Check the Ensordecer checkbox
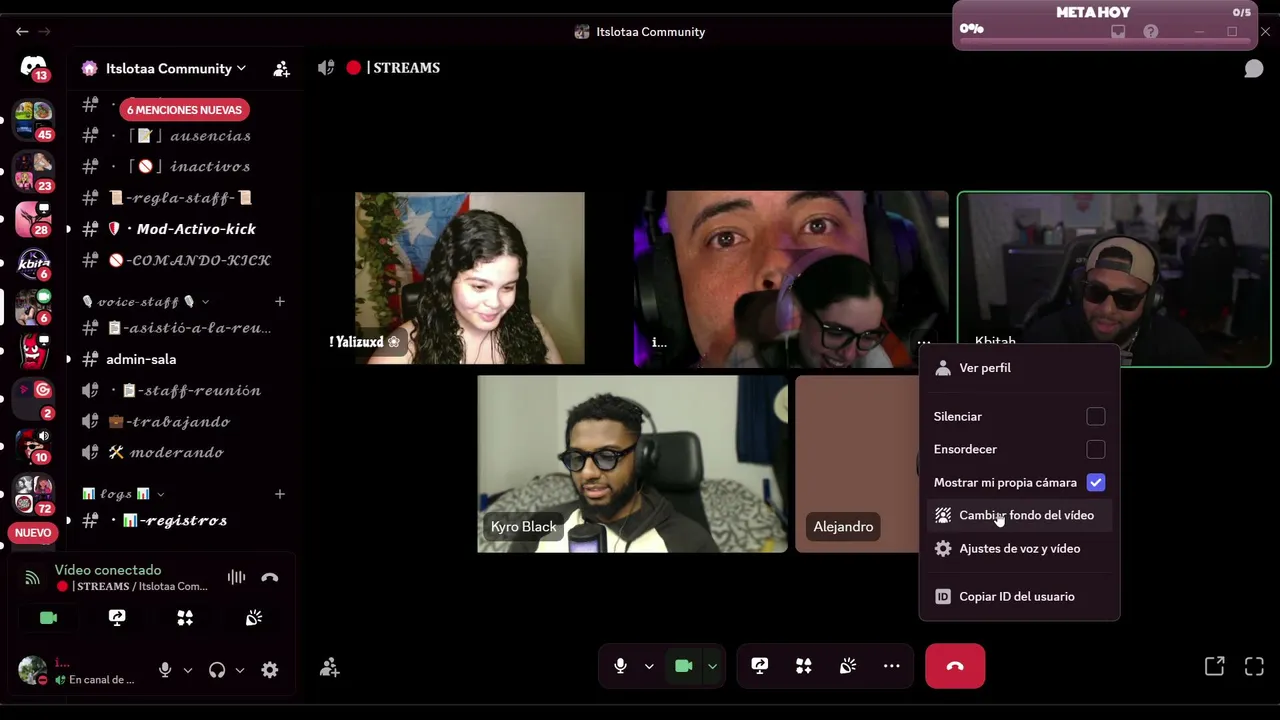Image resolution: width=1280 pixels, height=720 pixels. [x=1096, y=449]
